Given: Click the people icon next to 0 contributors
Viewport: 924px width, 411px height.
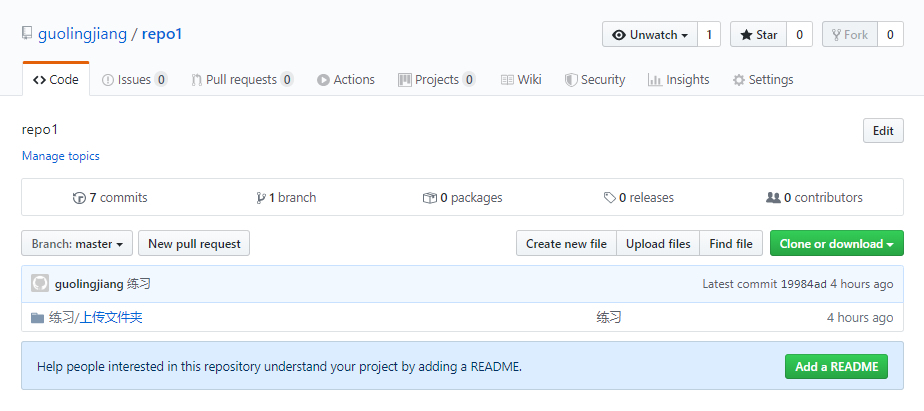Looking at the screenshot, I should [x=773, y=198].
